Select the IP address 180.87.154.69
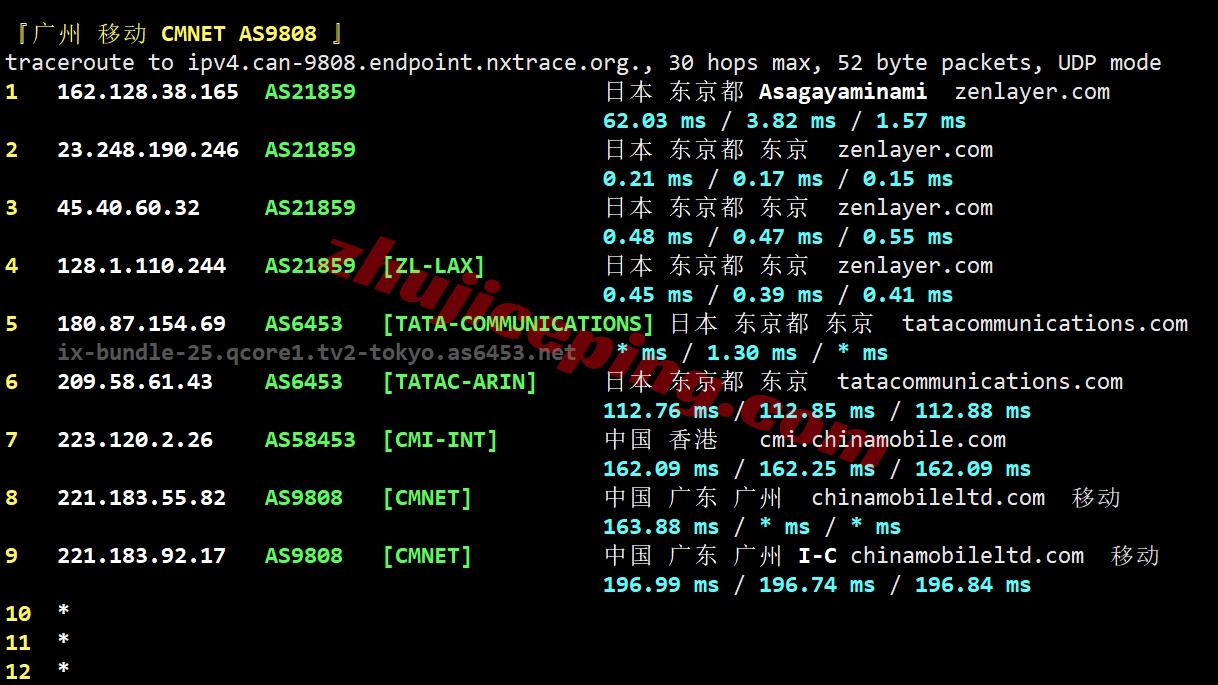This screenshot has width=1218, height=685. (x=141, y=324)
